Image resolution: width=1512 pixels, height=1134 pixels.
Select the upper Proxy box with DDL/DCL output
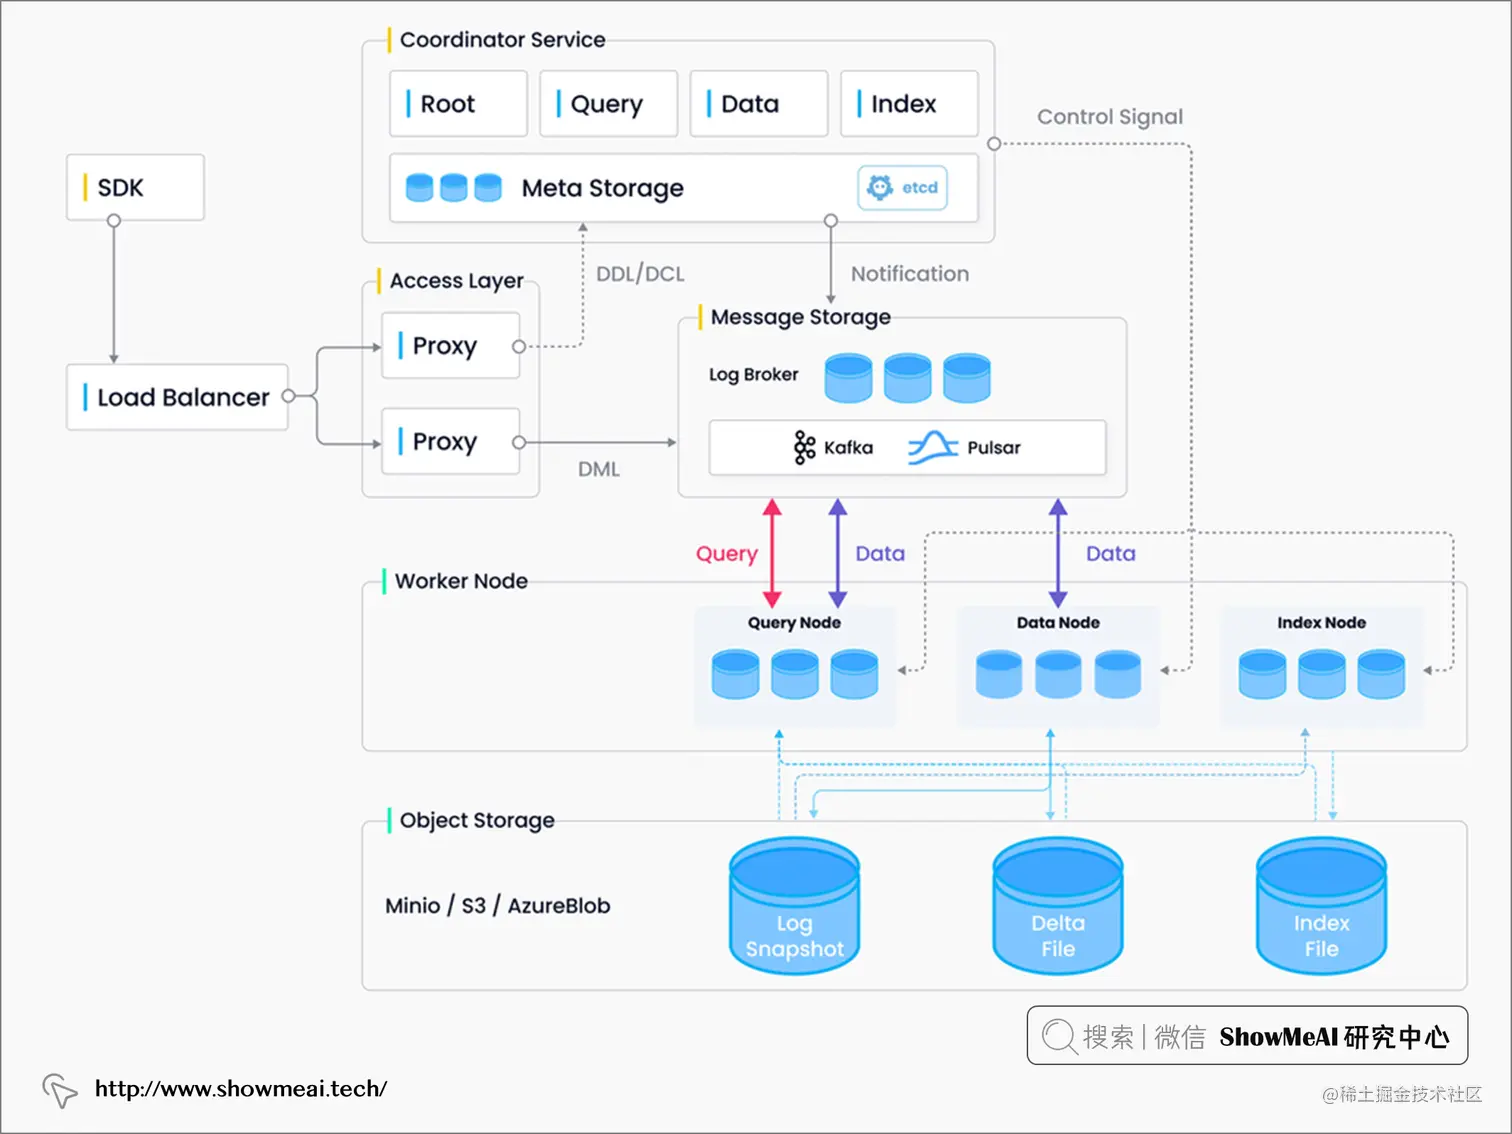(x=450, y=345)
